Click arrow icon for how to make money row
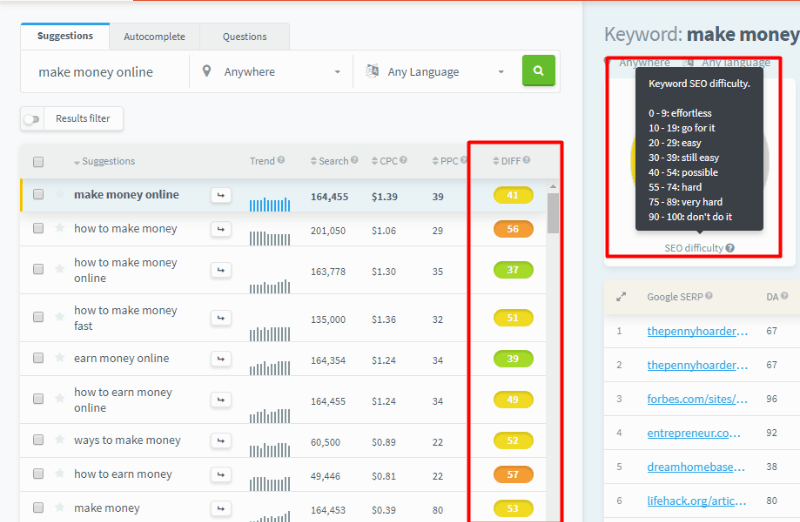The image size is (800, 522). coord(221,230)
